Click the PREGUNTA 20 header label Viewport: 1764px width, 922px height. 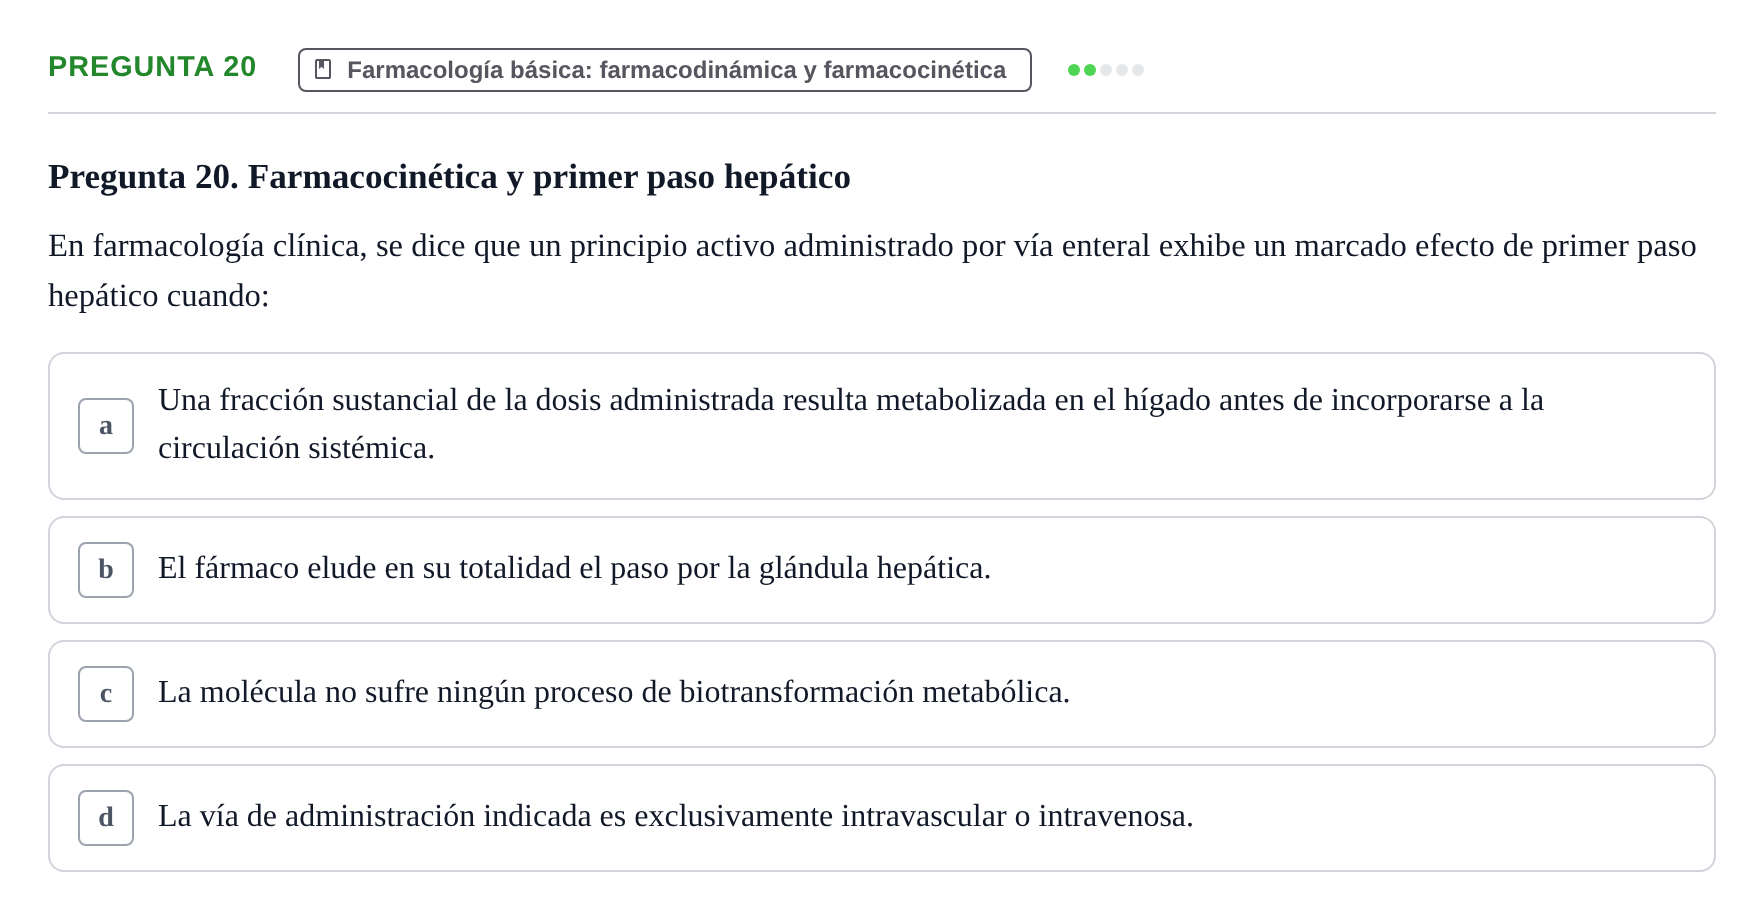coord(152,66)
